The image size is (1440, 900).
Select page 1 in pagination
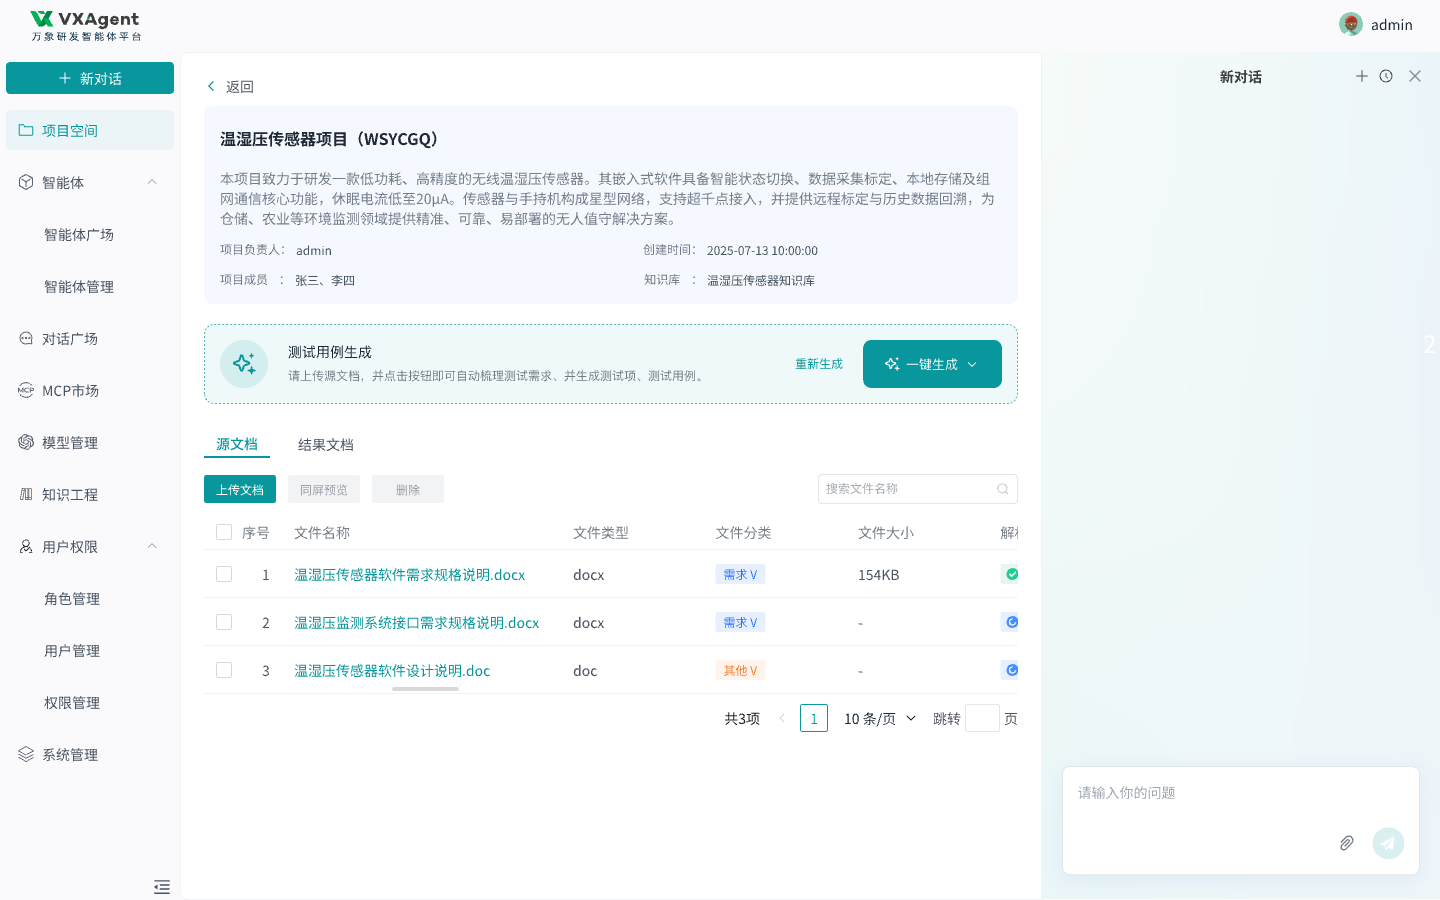coord(814,718)
